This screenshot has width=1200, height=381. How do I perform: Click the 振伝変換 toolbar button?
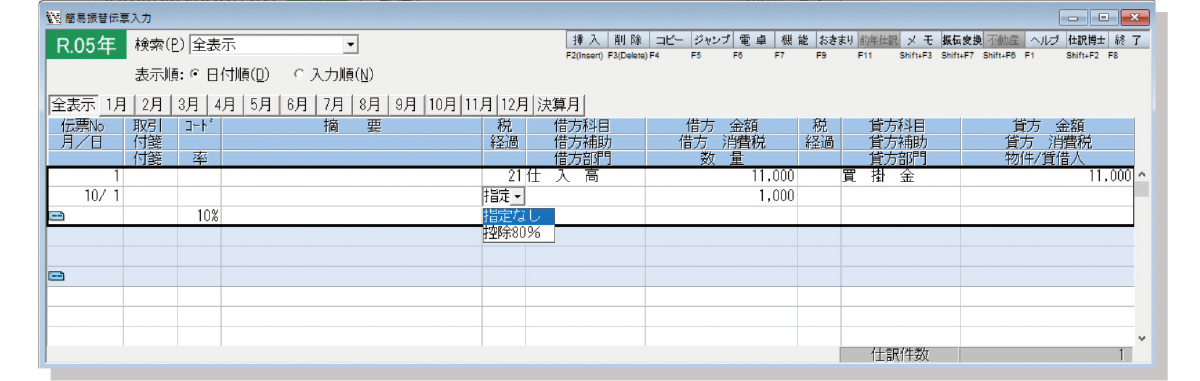(960, 40)
